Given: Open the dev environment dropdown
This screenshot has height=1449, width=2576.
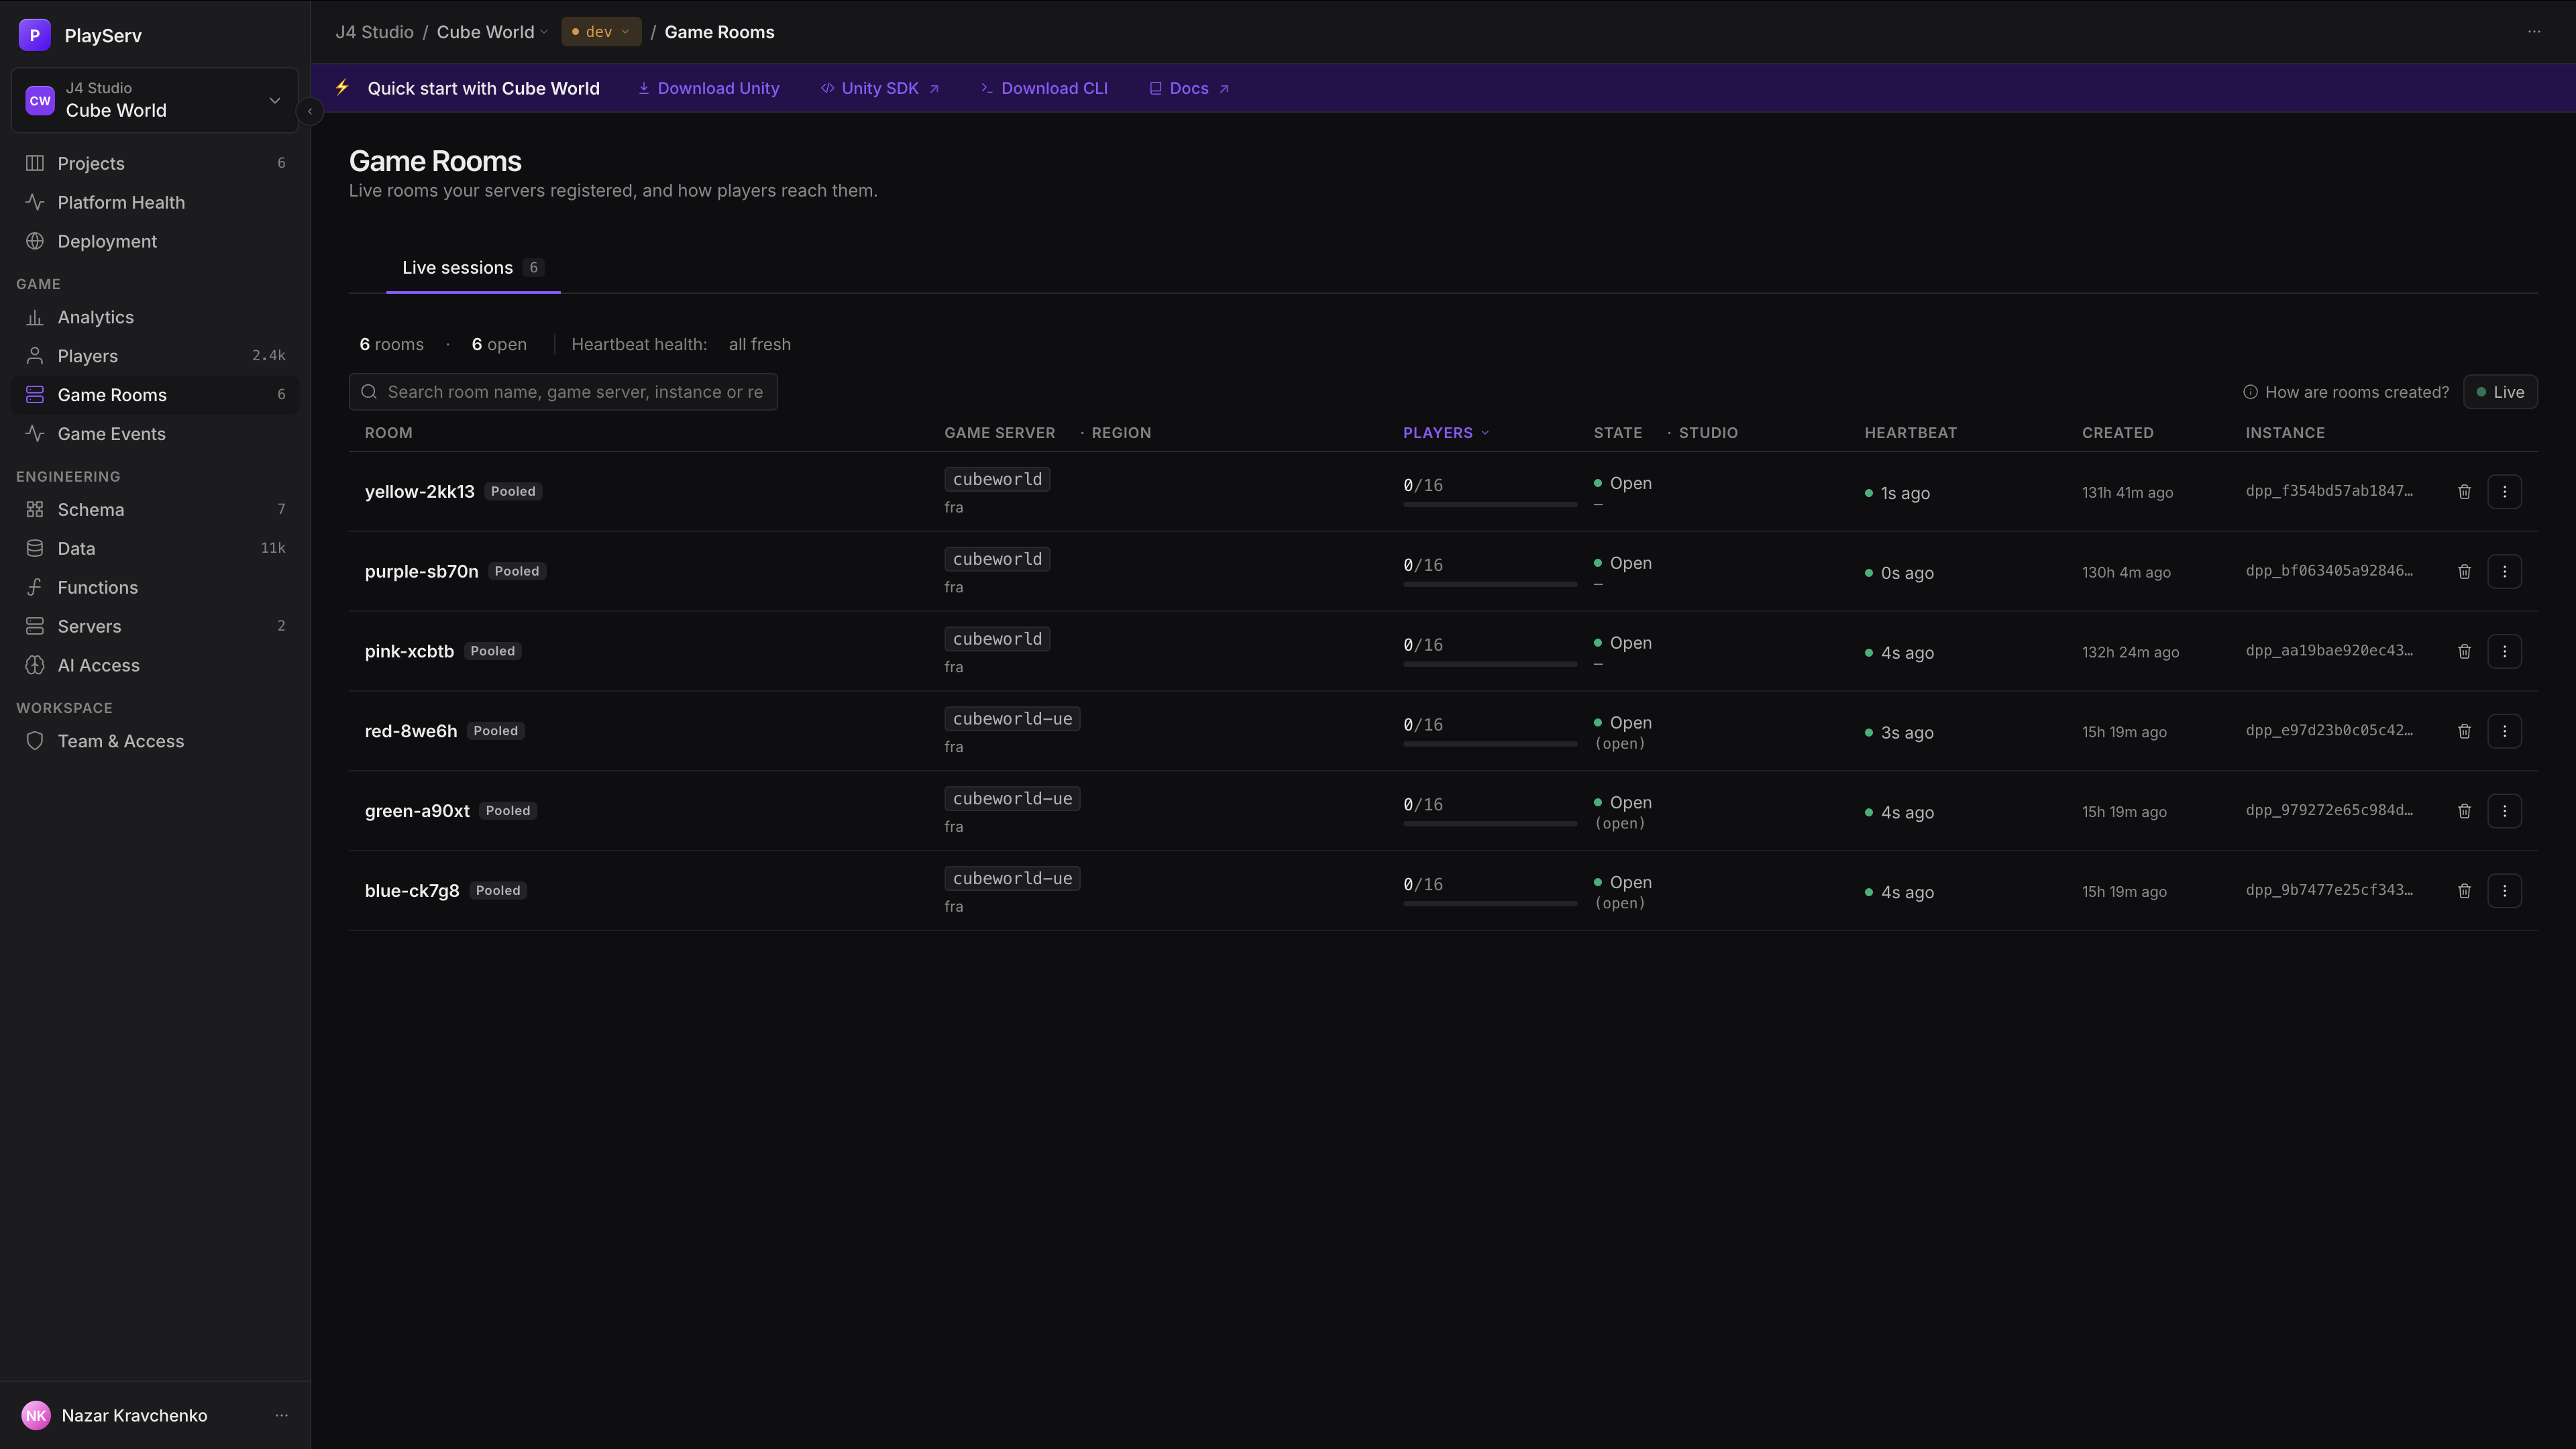Looking at the screenshot, I should tap(600, 32).
